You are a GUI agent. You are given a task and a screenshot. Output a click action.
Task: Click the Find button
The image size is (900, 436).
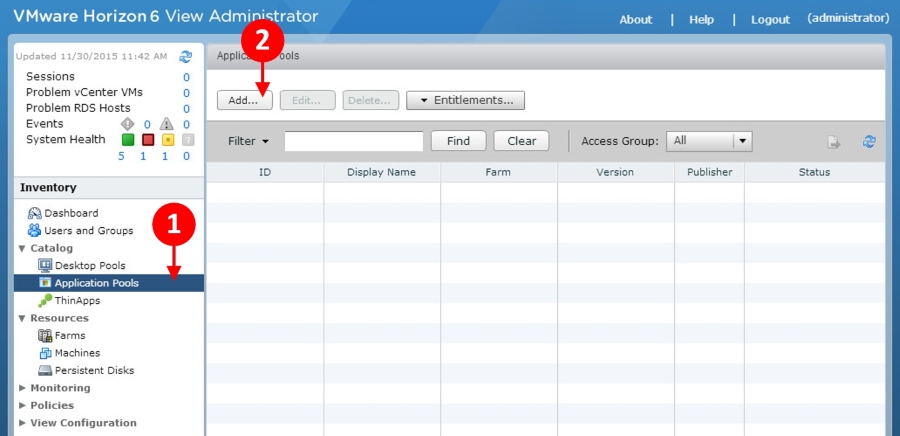[x=459, y=141]
